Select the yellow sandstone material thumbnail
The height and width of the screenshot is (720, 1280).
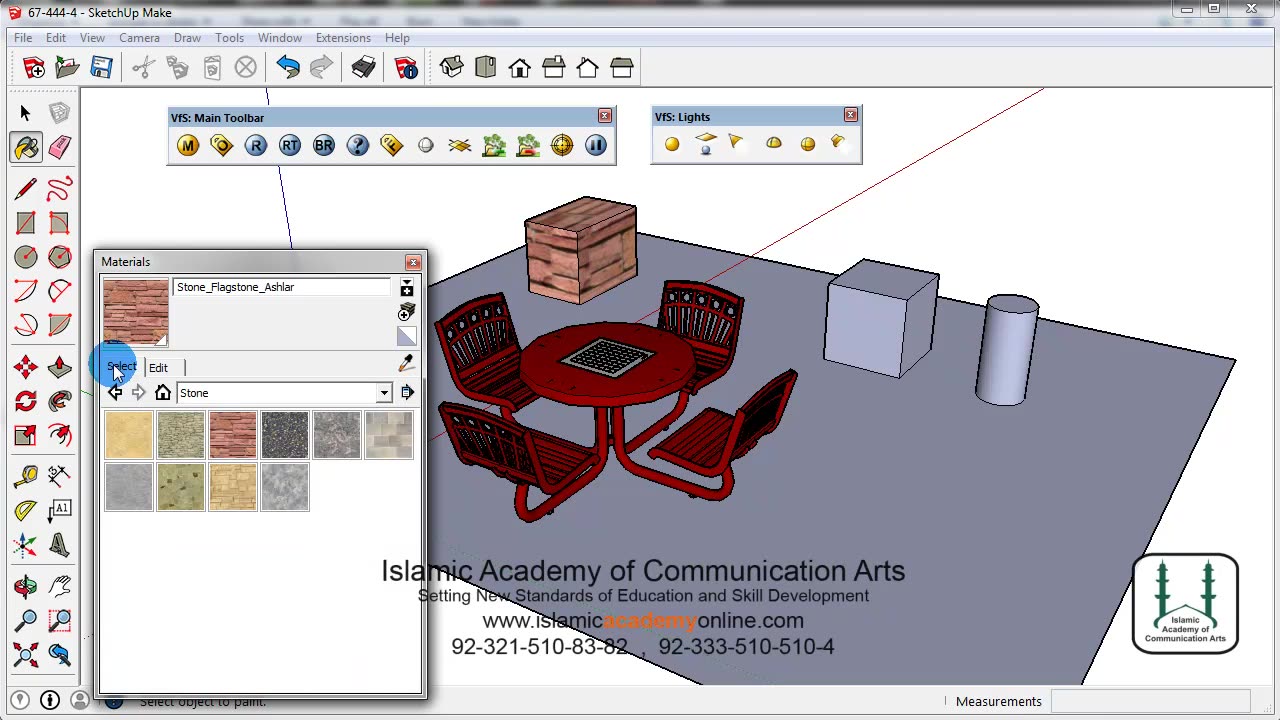click(x=129, y=435)
